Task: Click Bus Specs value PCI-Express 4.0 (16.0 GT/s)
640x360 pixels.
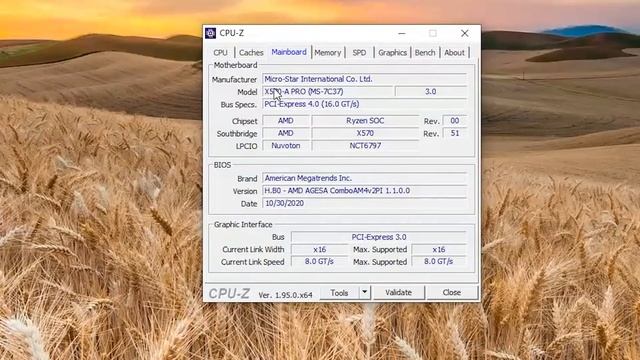Action: coord(364,104)
